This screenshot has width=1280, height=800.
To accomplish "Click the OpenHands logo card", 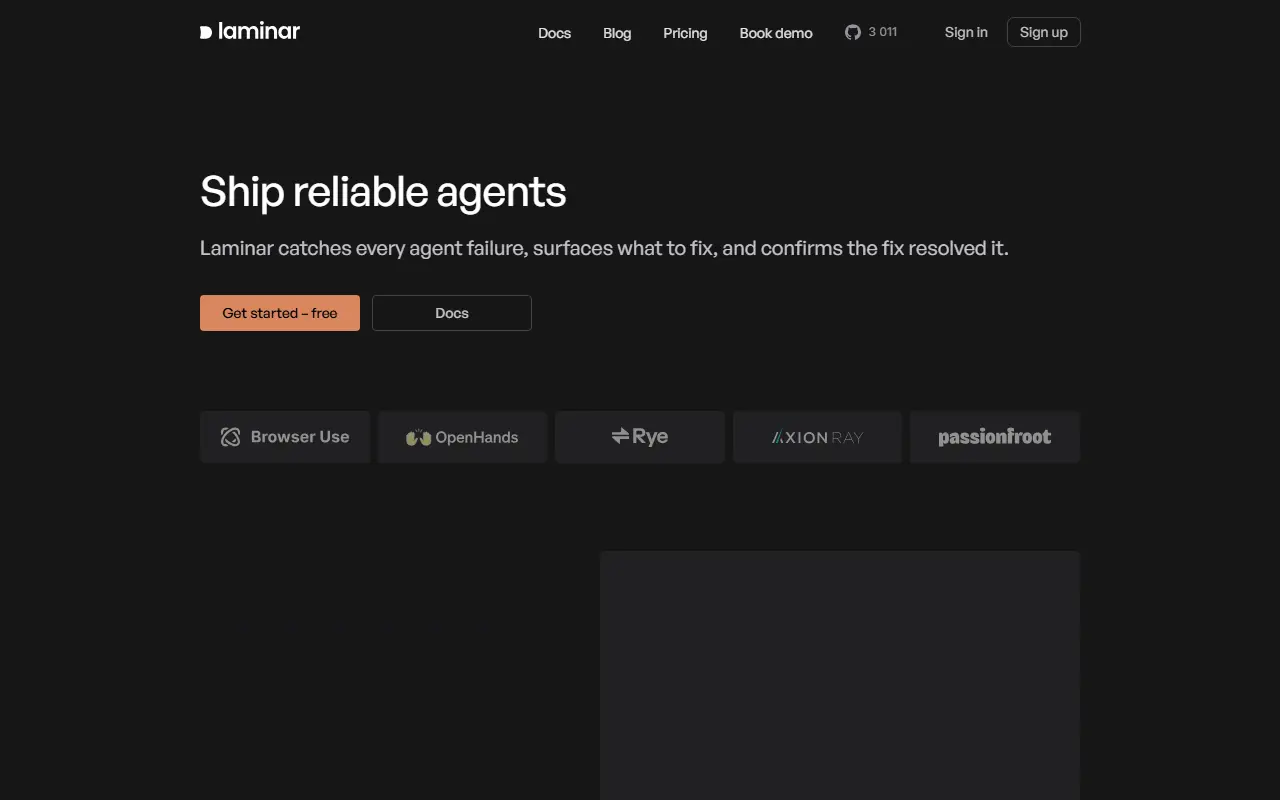I will tap(462, 437).
